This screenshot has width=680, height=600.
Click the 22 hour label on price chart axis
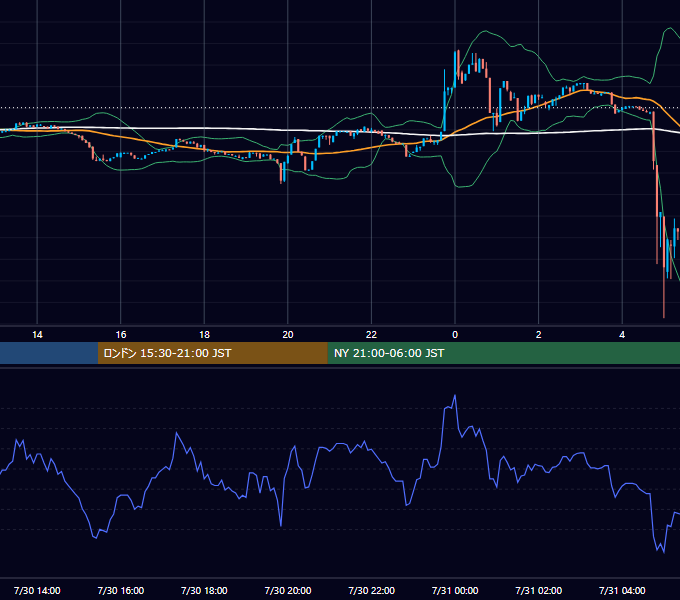coord(371,335)
